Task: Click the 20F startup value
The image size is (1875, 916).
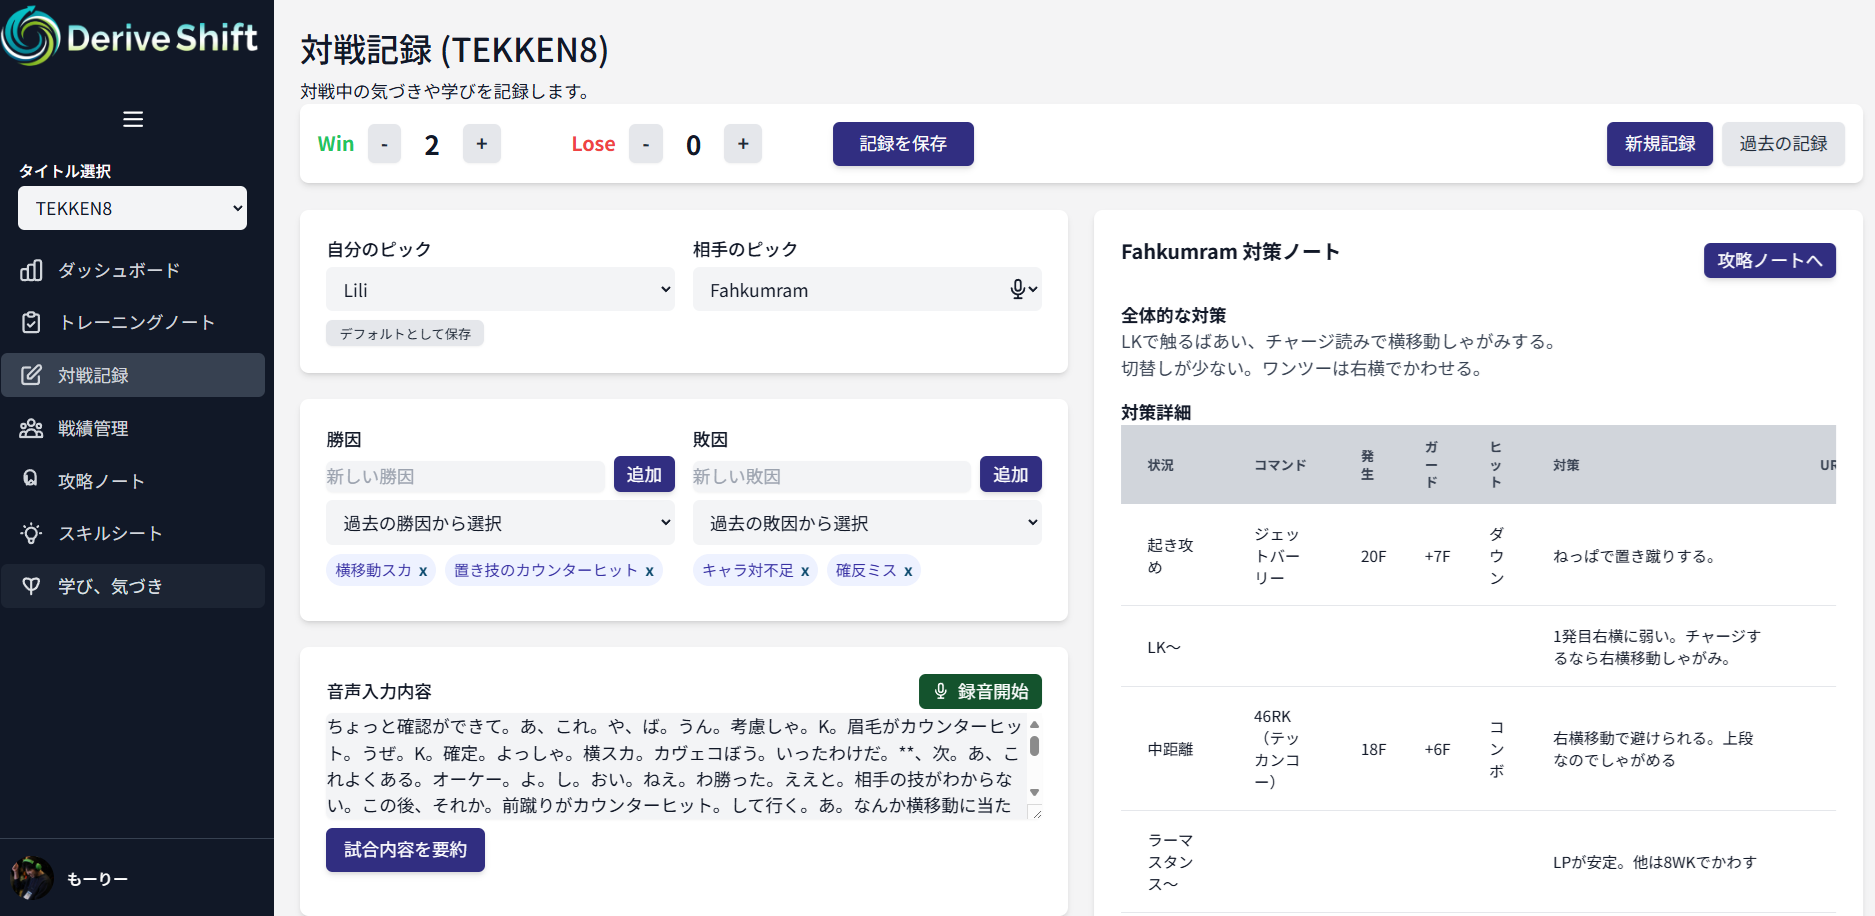Action: tap(1373, 556)
